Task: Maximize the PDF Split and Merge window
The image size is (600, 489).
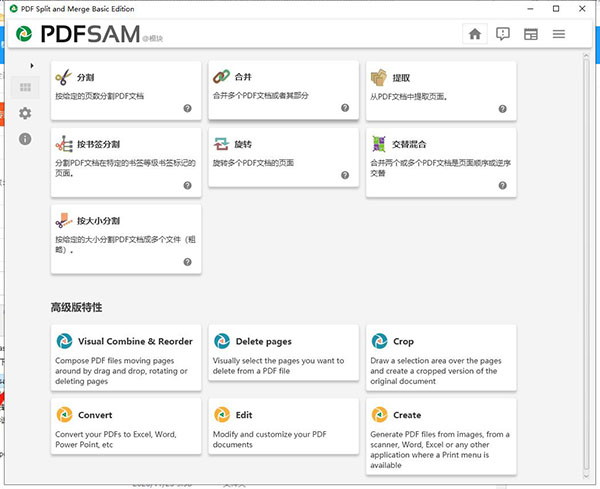Action: [x=556, y=8]
